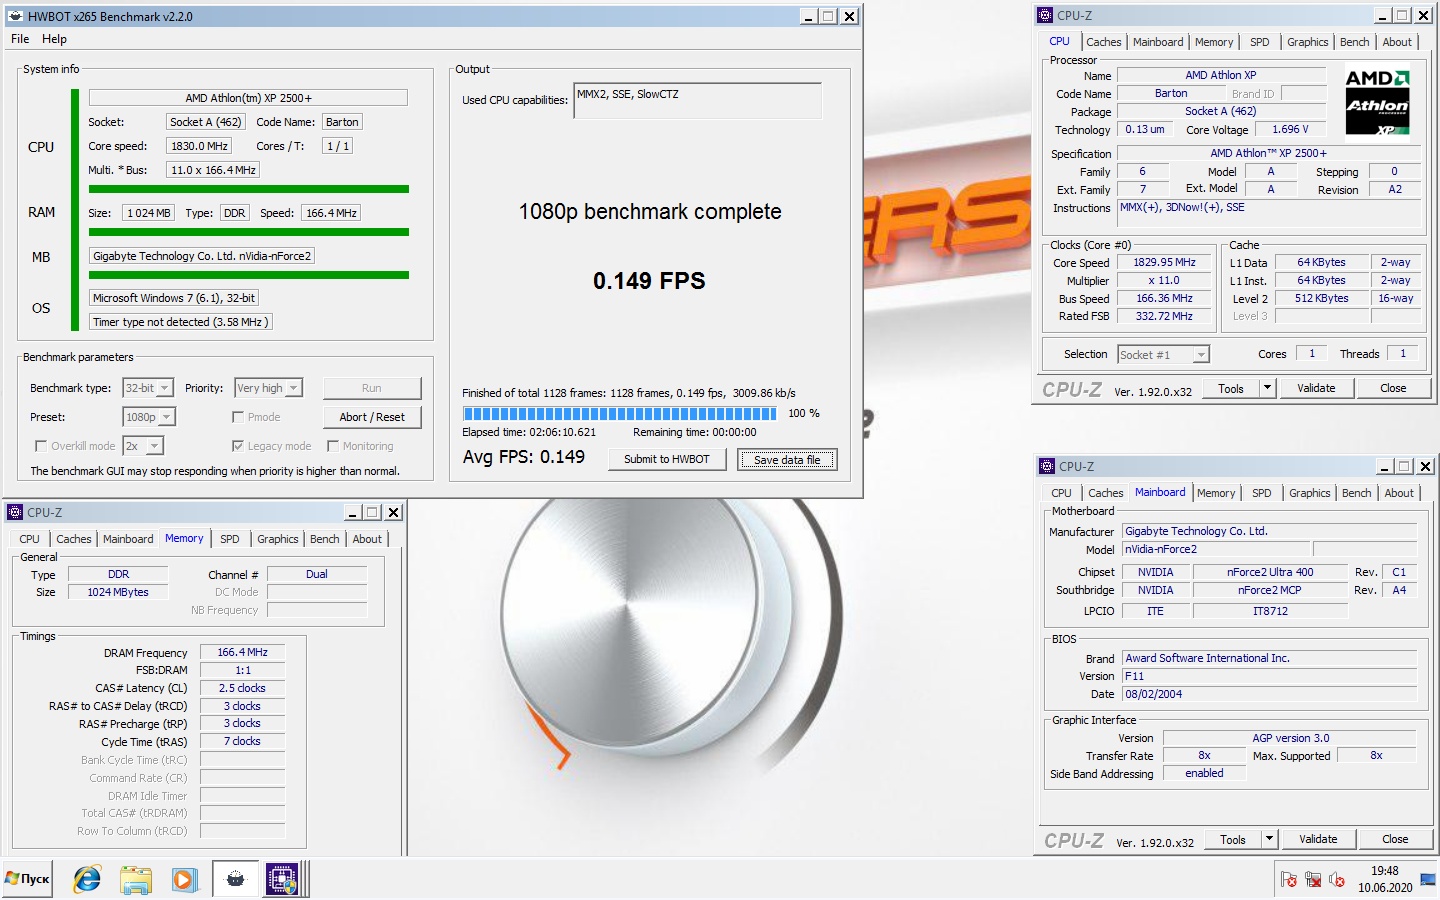Click Close button in CPU-Z Mainboard window
Screen dimensions: 1440x900
[1395, 839]
